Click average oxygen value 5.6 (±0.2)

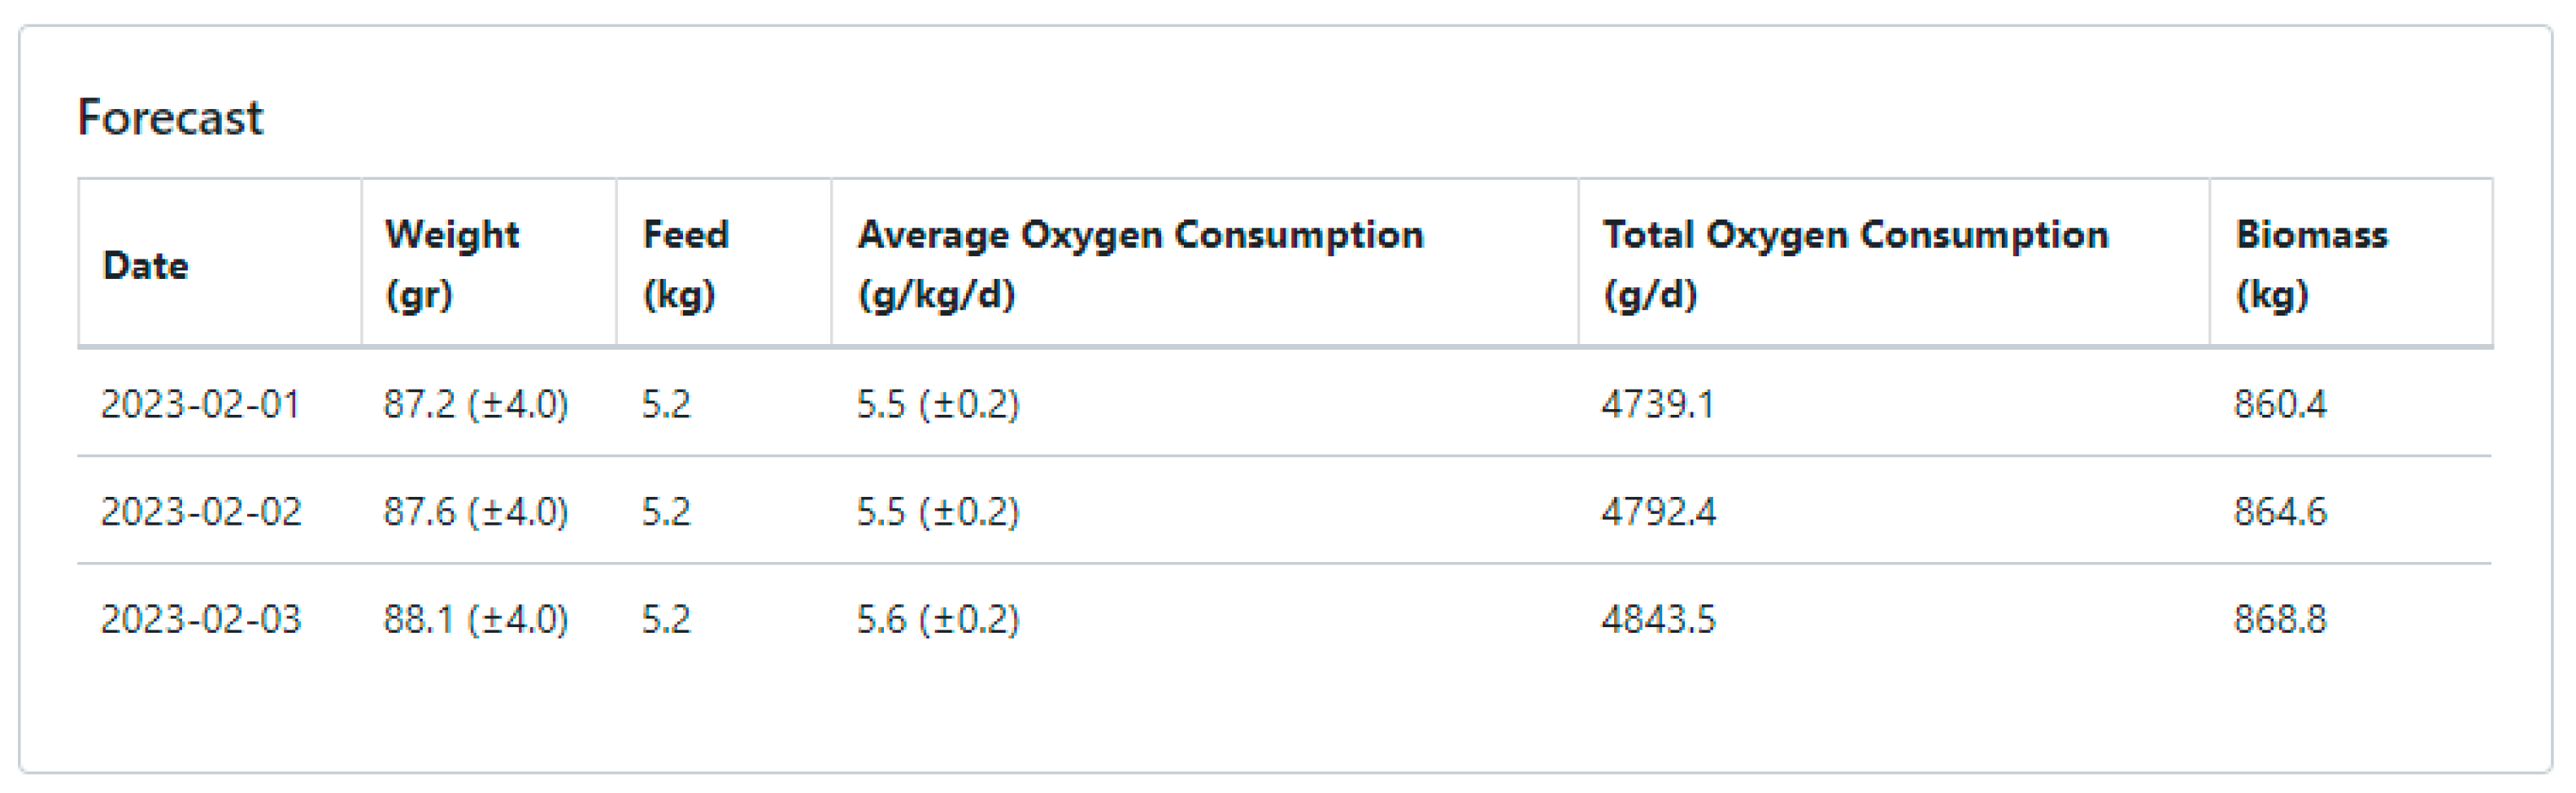click(x=938, y=620)
